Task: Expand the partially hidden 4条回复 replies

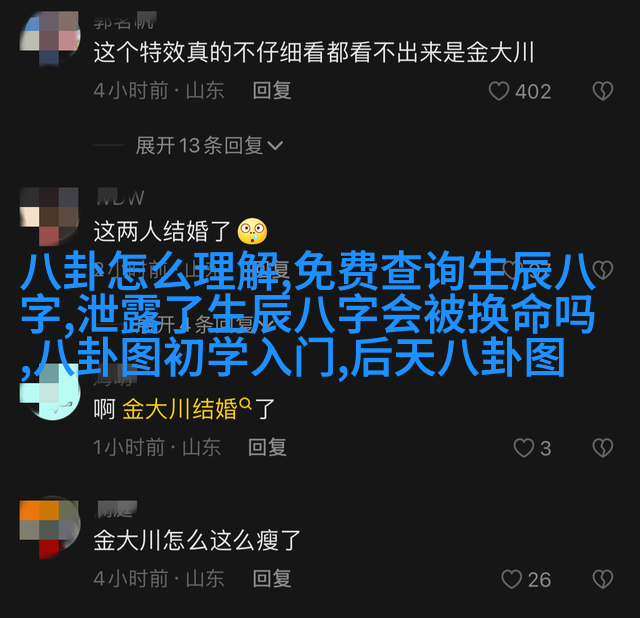Action: (x=209, y=325)
